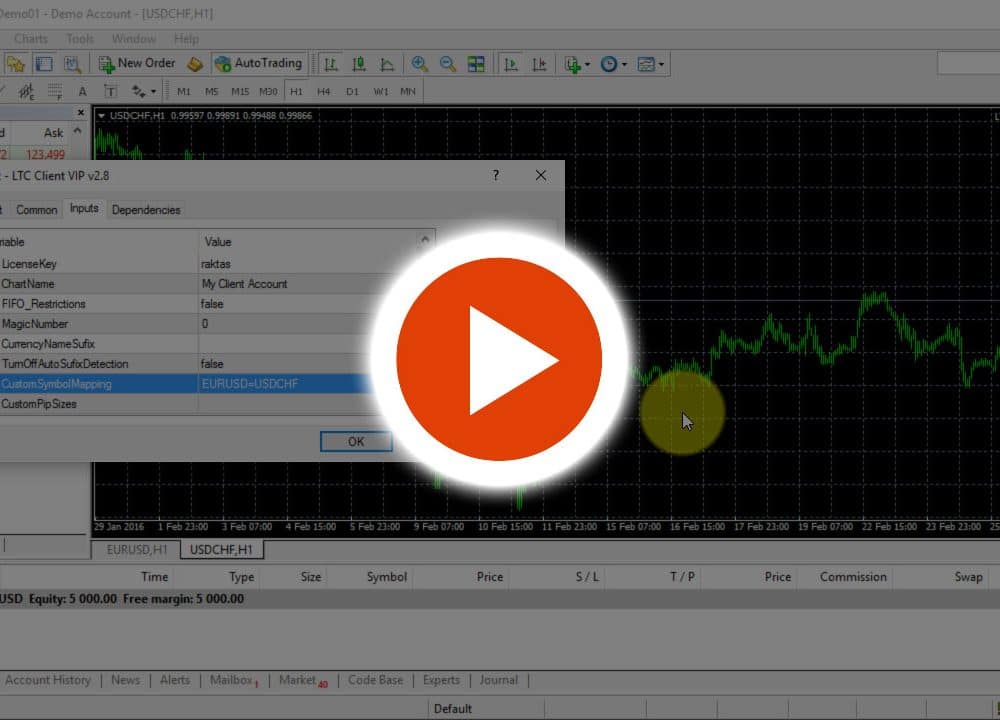Tile the chart windows

[476, 64]
